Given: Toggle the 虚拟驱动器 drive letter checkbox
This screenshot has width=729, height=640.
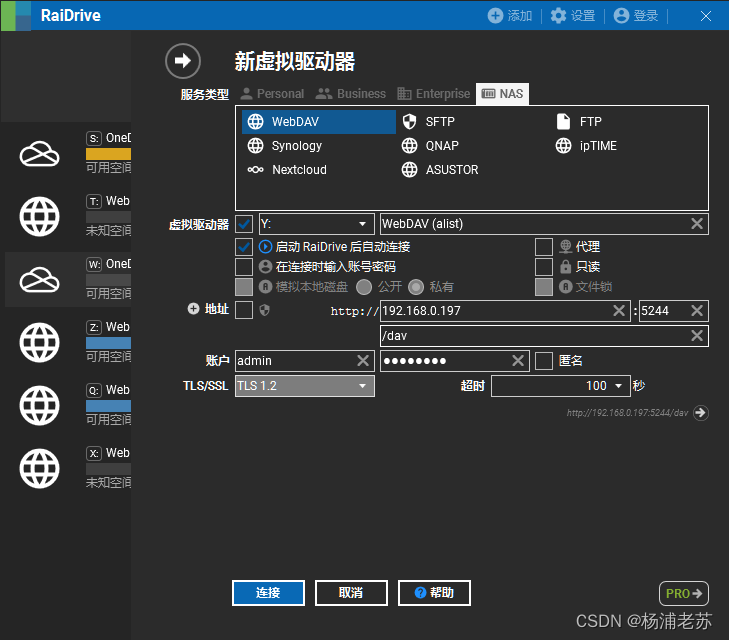Looking at the screenshot, I should pos(244,224).
